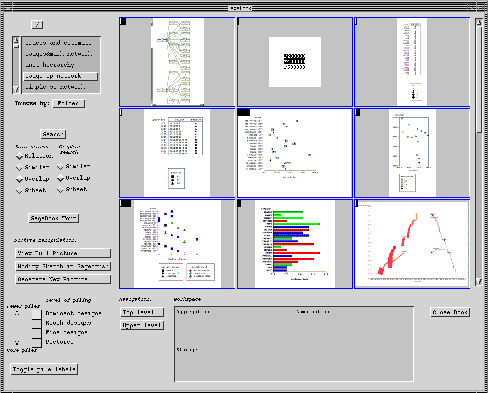Image resolution: width=488 pixels, height=393 pixels.
Task: Select the first diamond option in right column
Action: pyautogui.click(x=60, y=166)
